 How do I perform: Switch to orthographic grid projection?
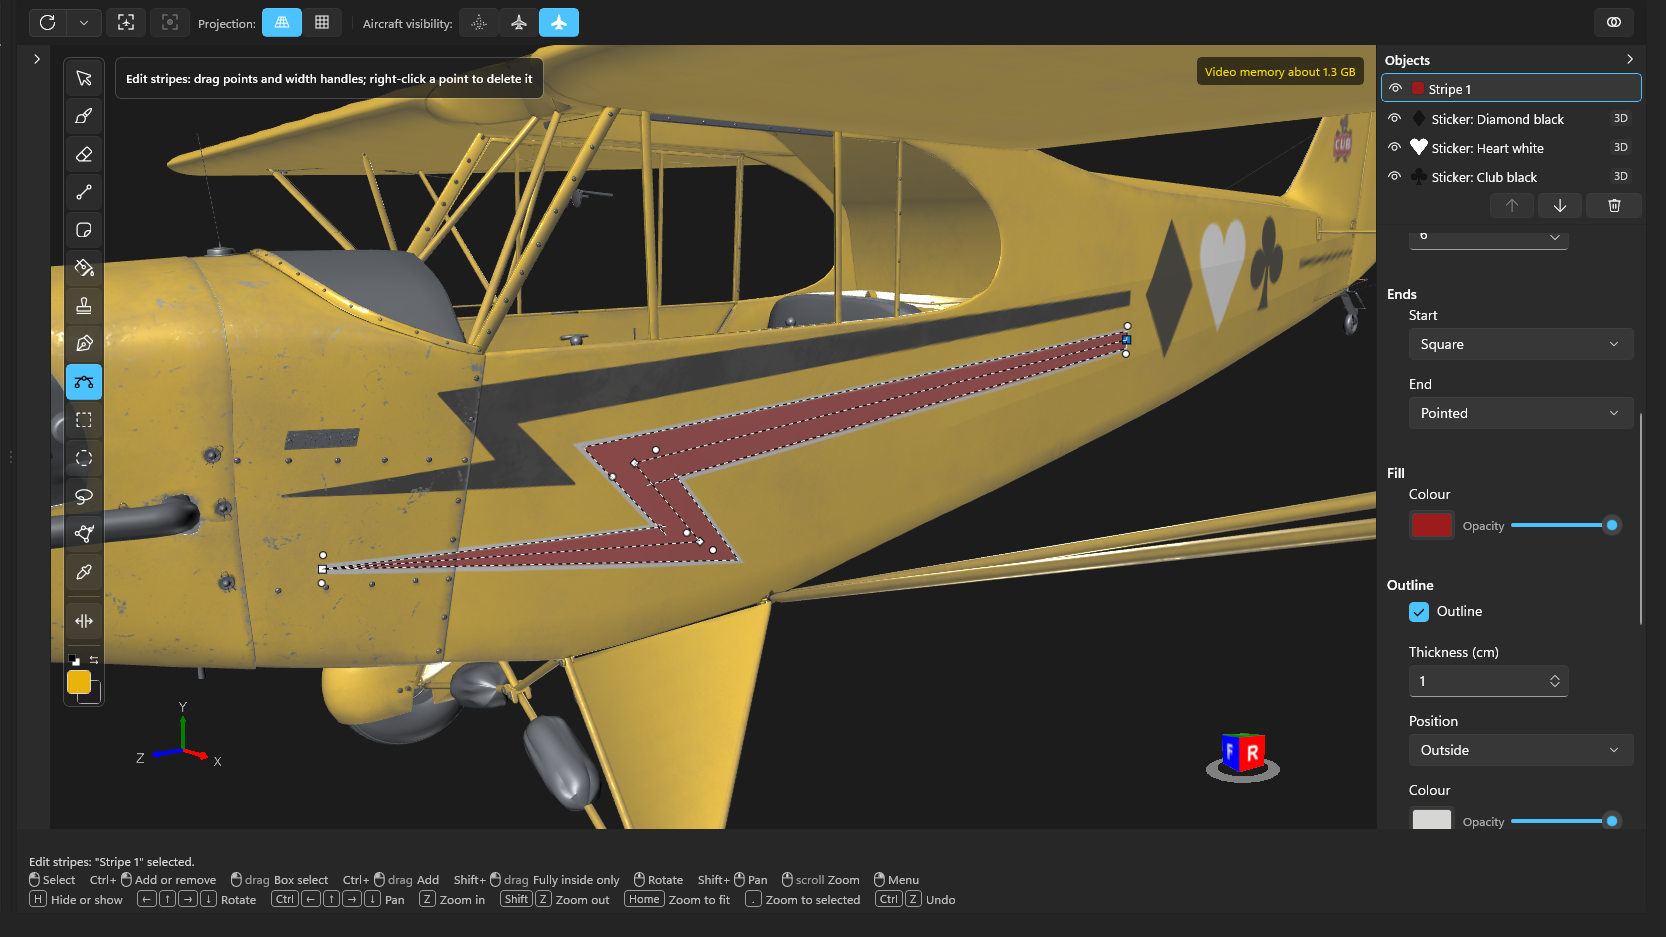322,22
